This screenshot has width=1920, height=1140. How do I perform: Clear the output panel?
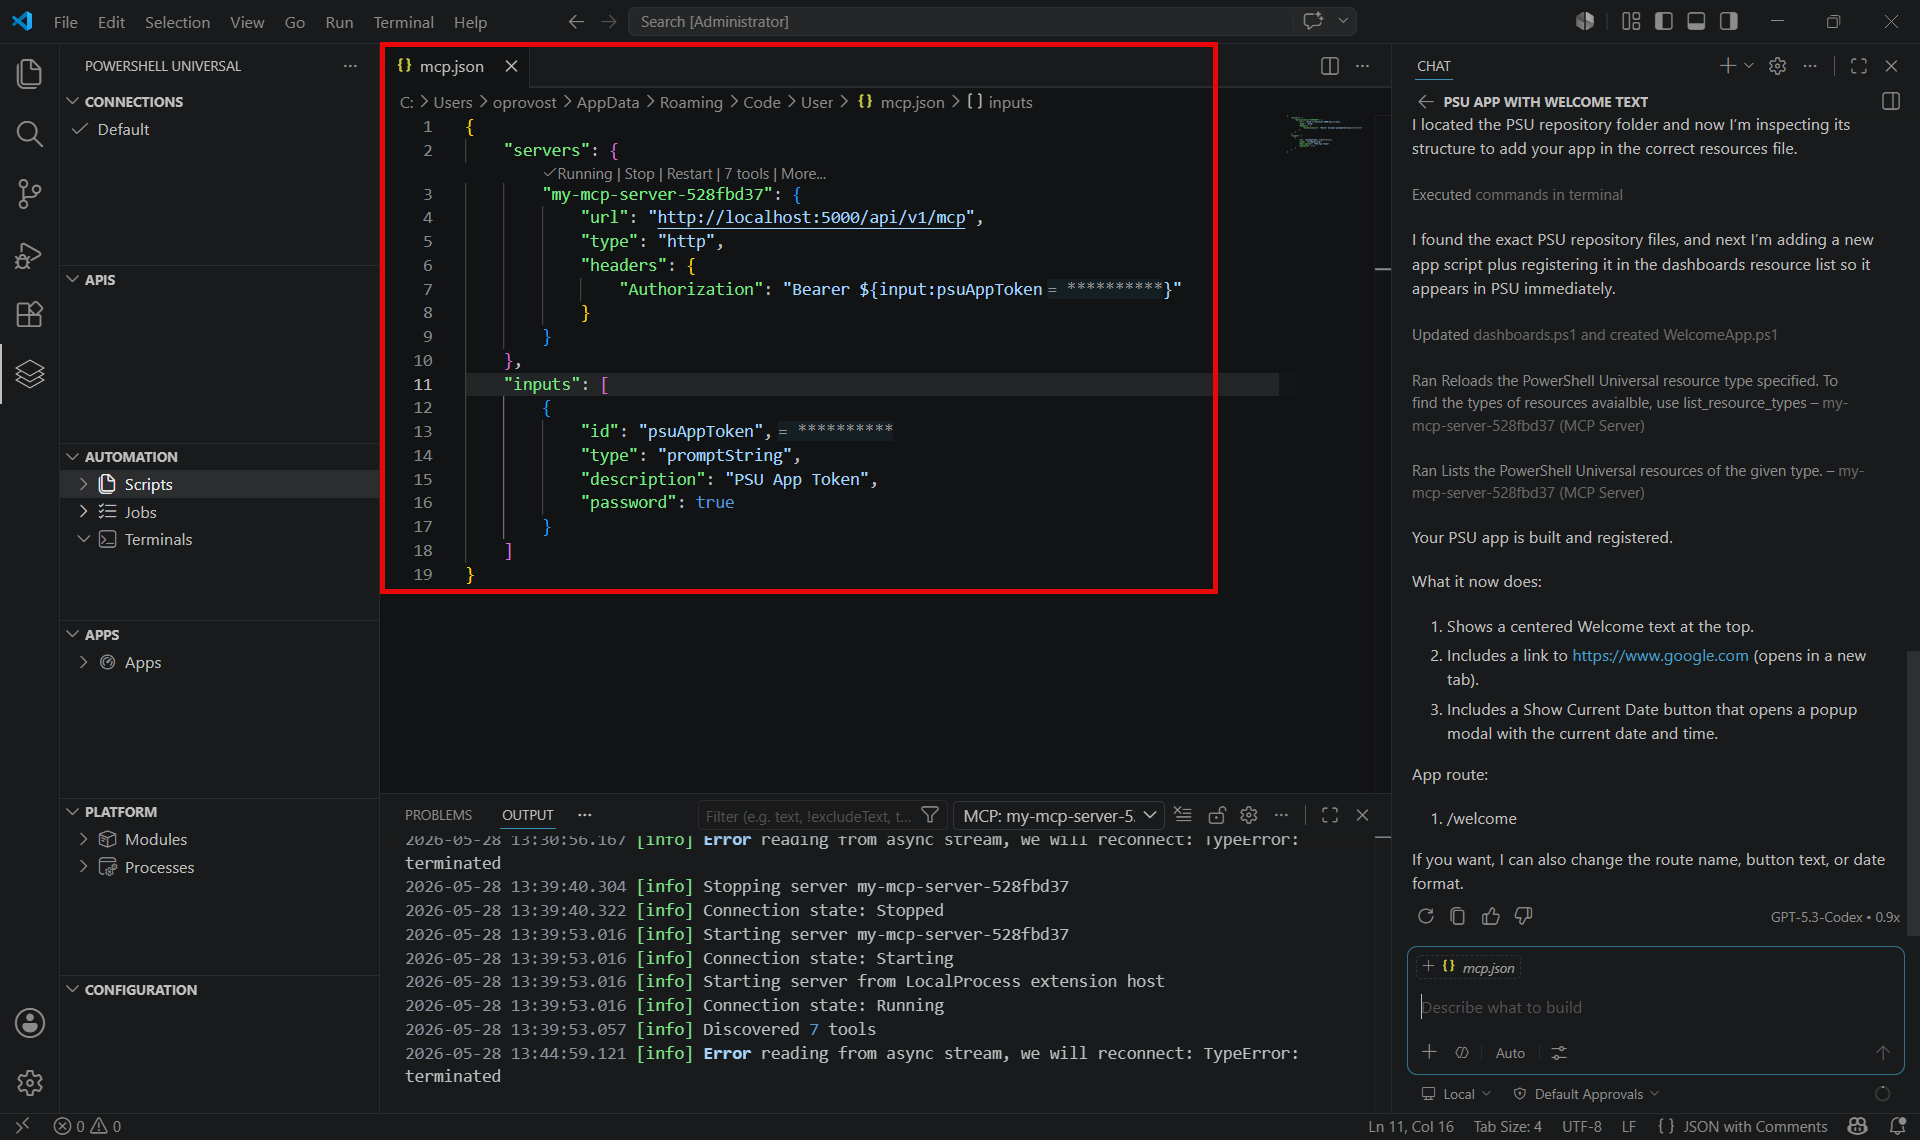point(1183,815)
